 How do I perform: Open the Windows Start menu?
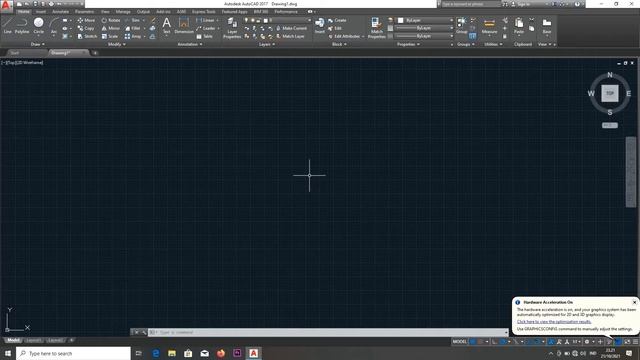click(x=8, y=353)
